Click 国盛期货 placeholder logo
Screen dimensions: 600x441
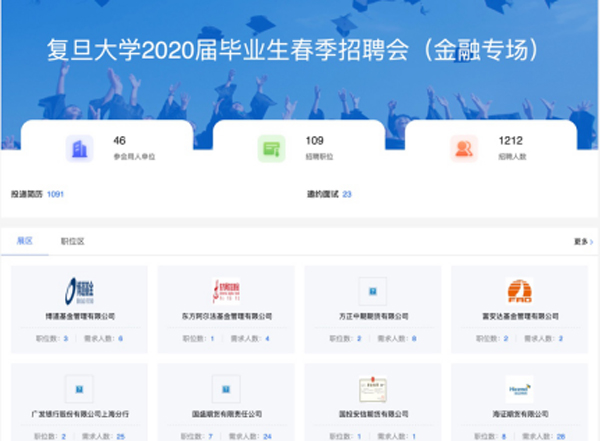[x=226, y=389]
